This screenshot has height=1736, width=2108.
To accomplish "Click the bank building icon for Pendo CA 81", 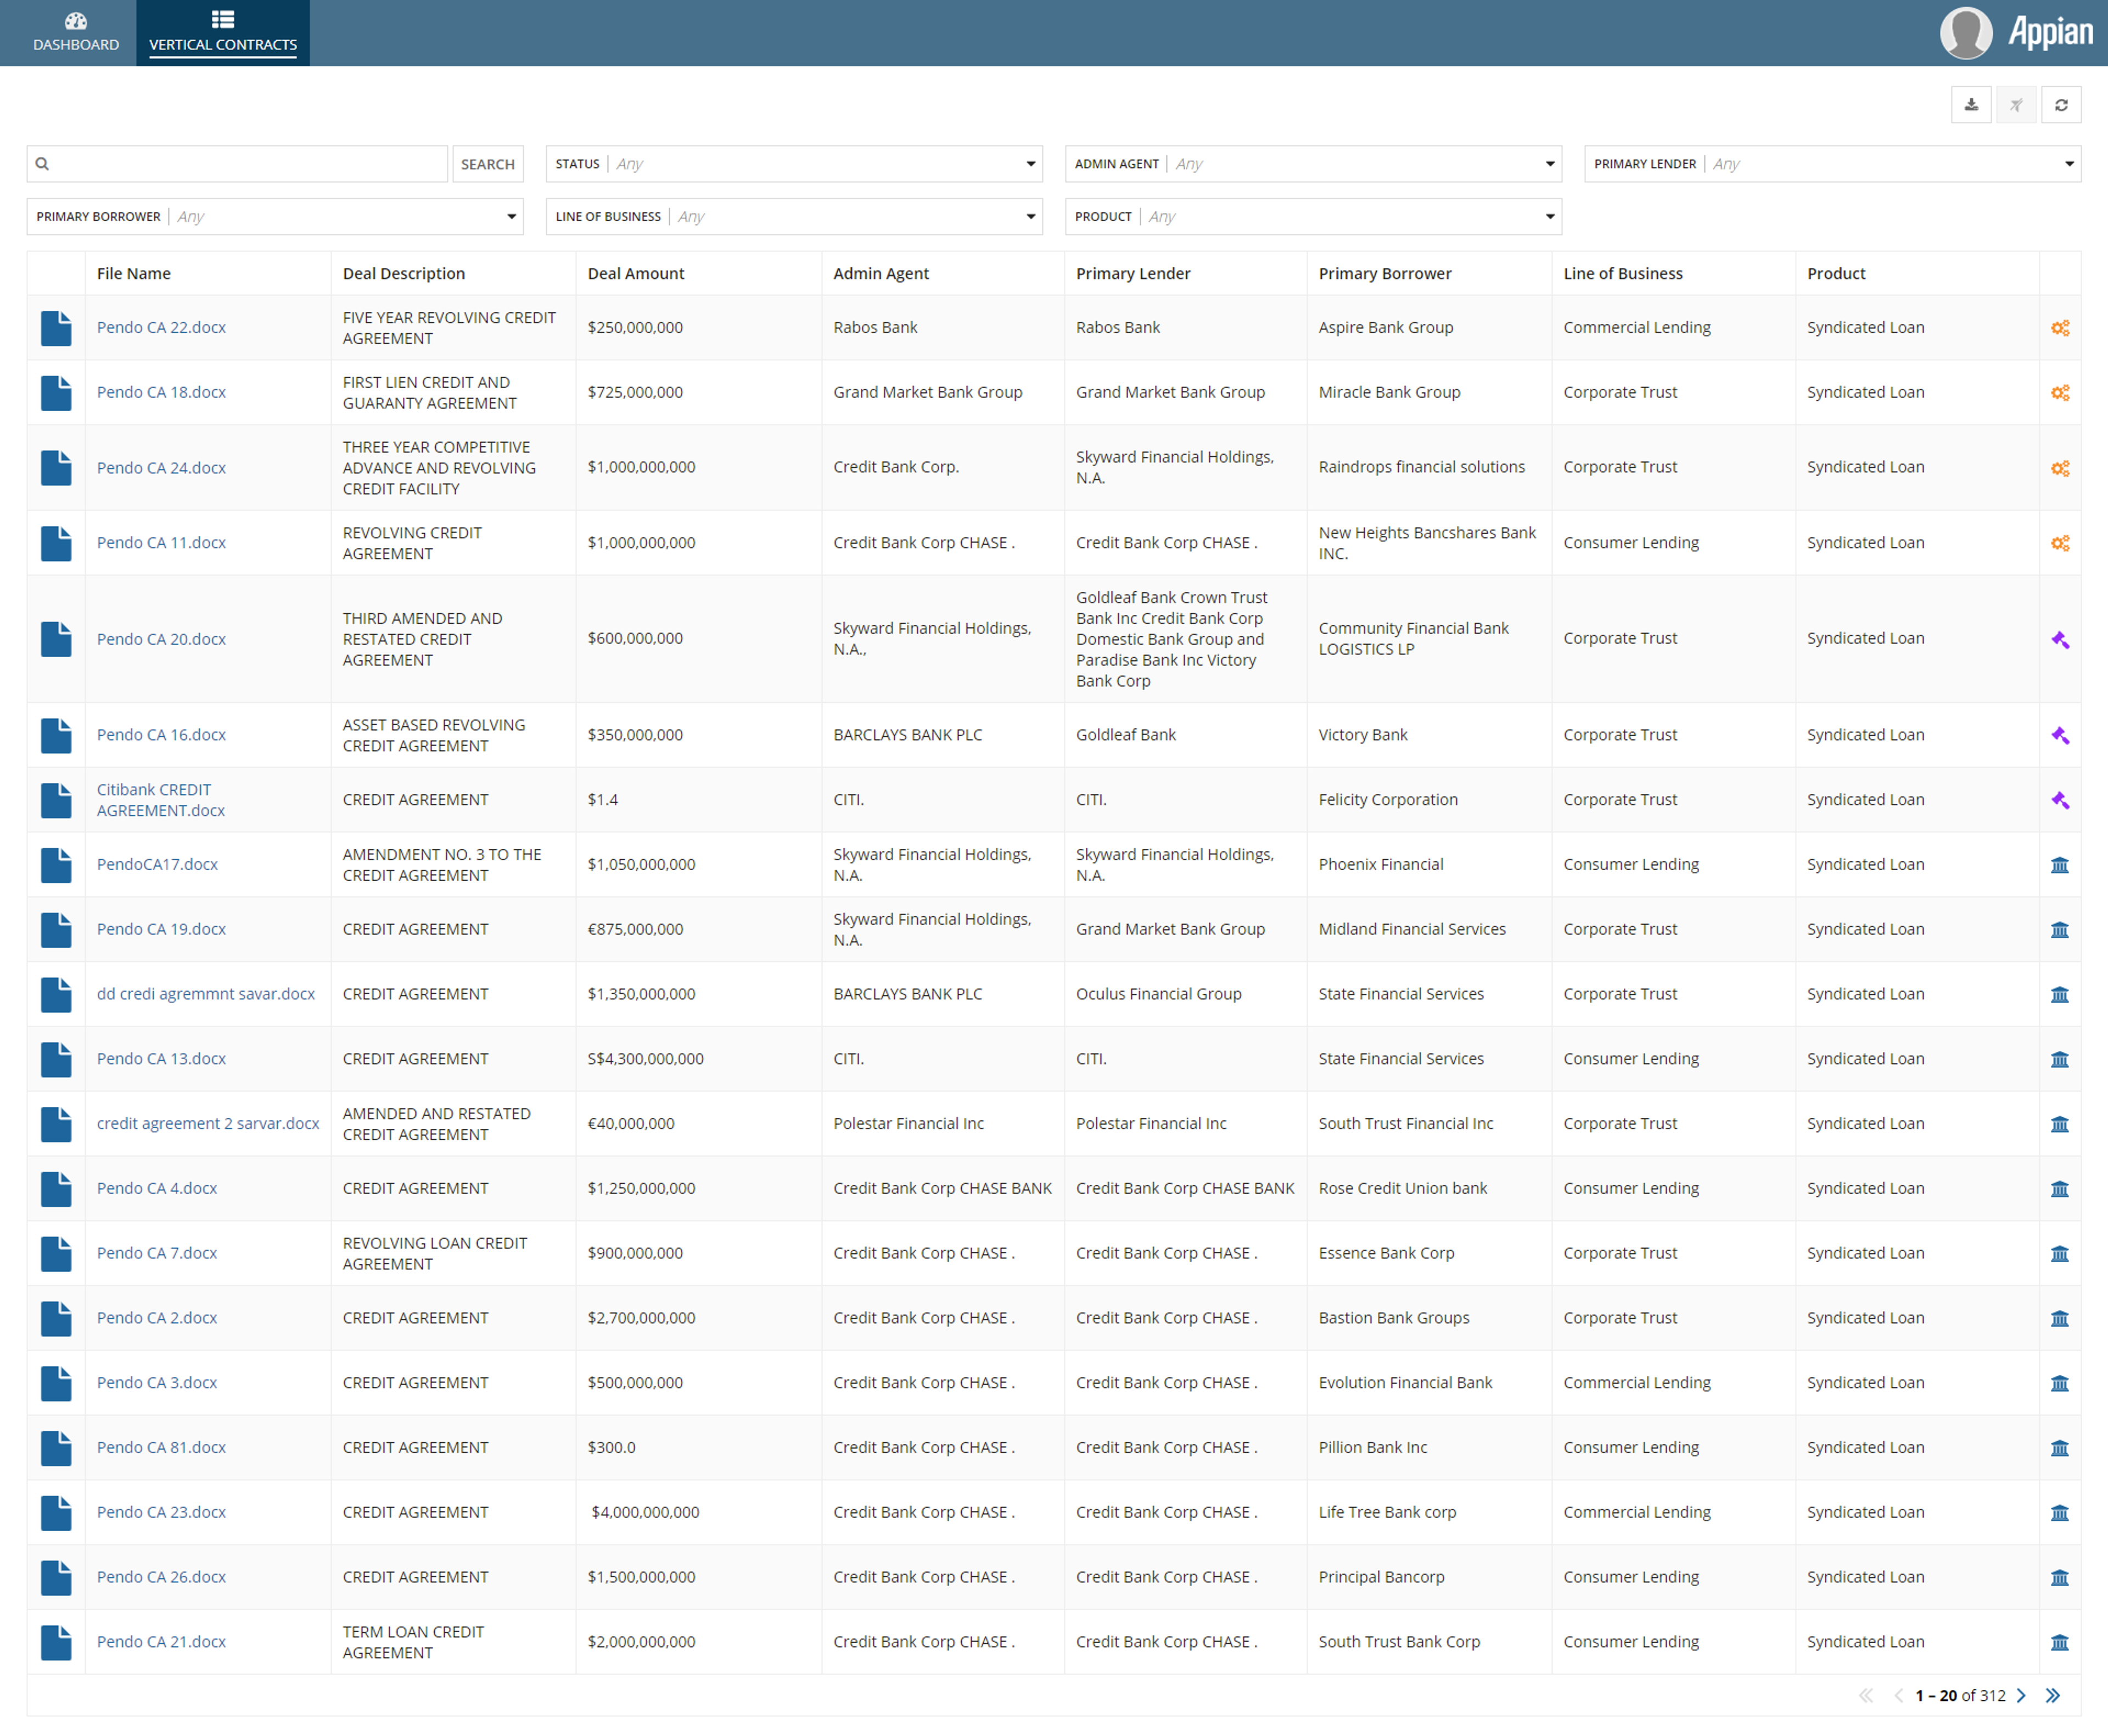I will pyautogui.click(x=2060, y=1448).
